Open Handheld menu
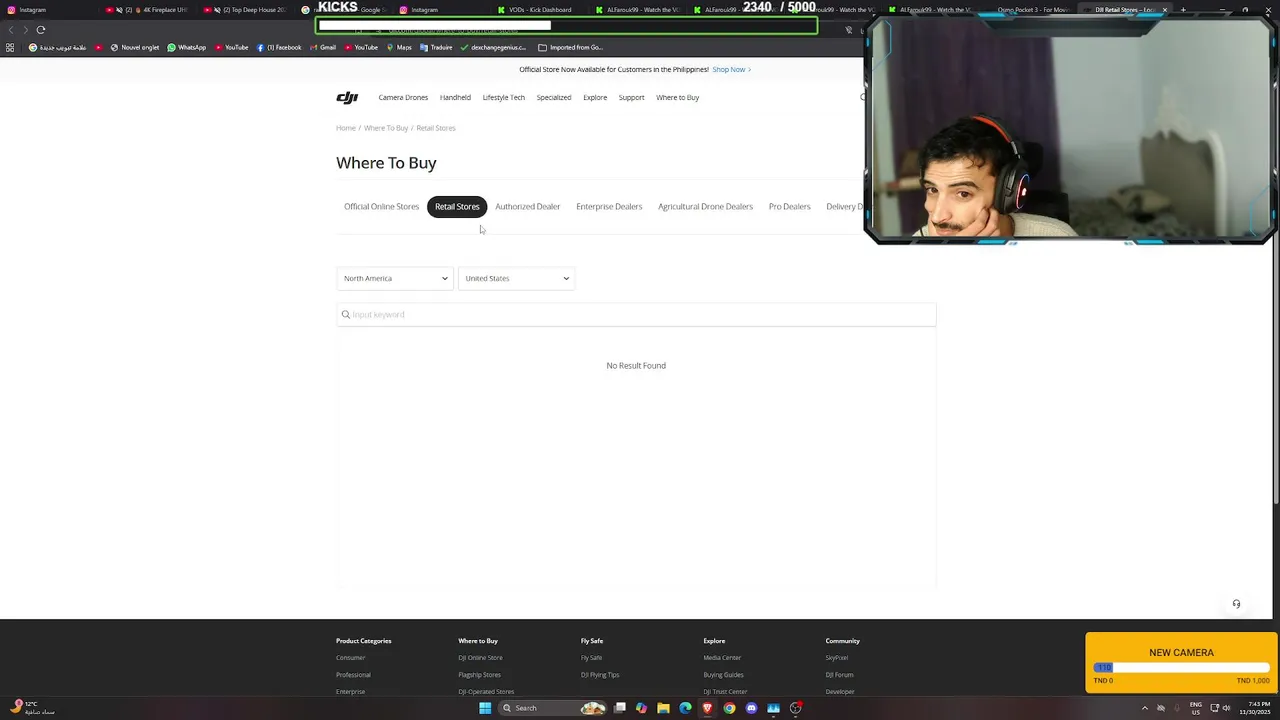The image size is (1280, 720). pos(455,97)
